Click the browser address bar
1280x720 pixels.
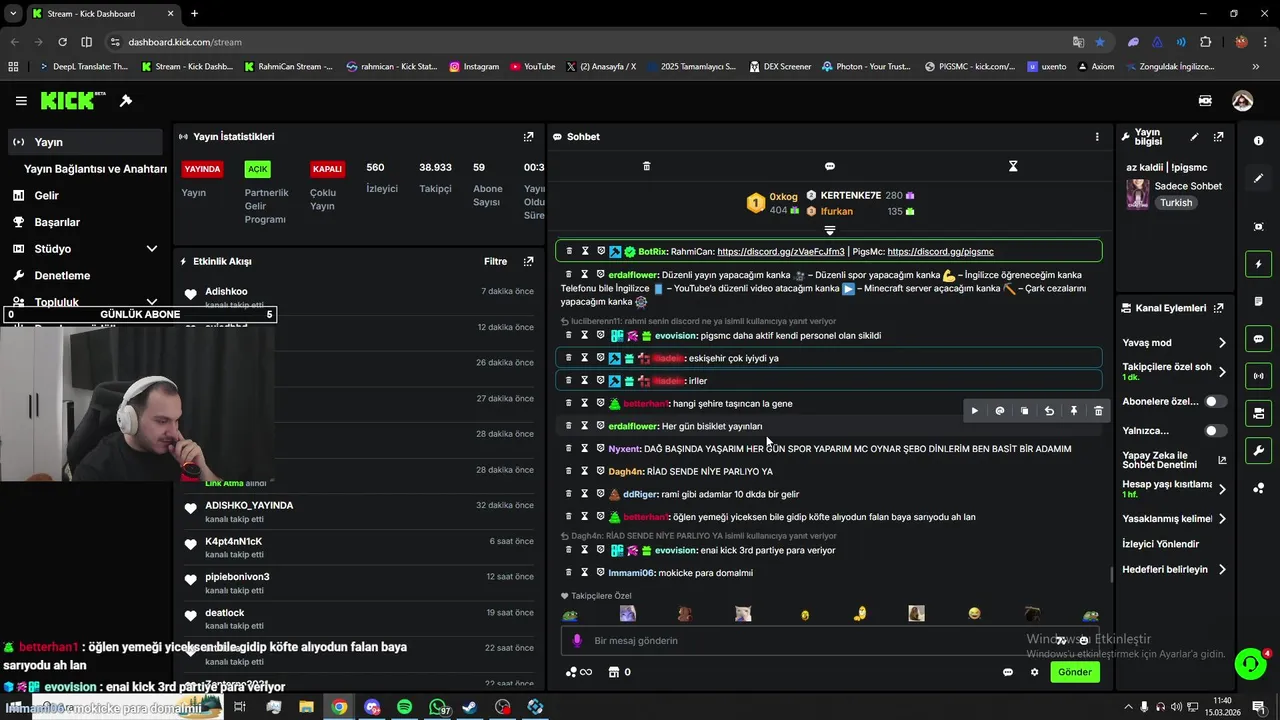[585, 42]
